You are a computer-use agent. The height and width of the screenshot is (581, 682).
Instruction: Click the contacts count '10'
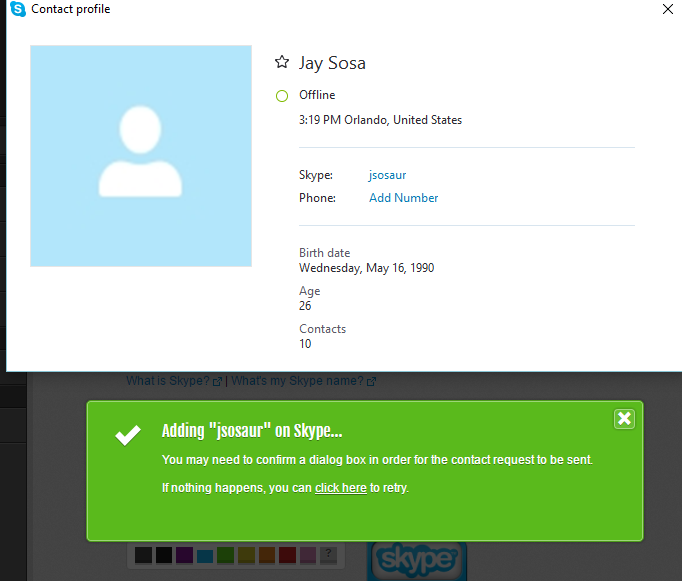click(x=305, y=344)
